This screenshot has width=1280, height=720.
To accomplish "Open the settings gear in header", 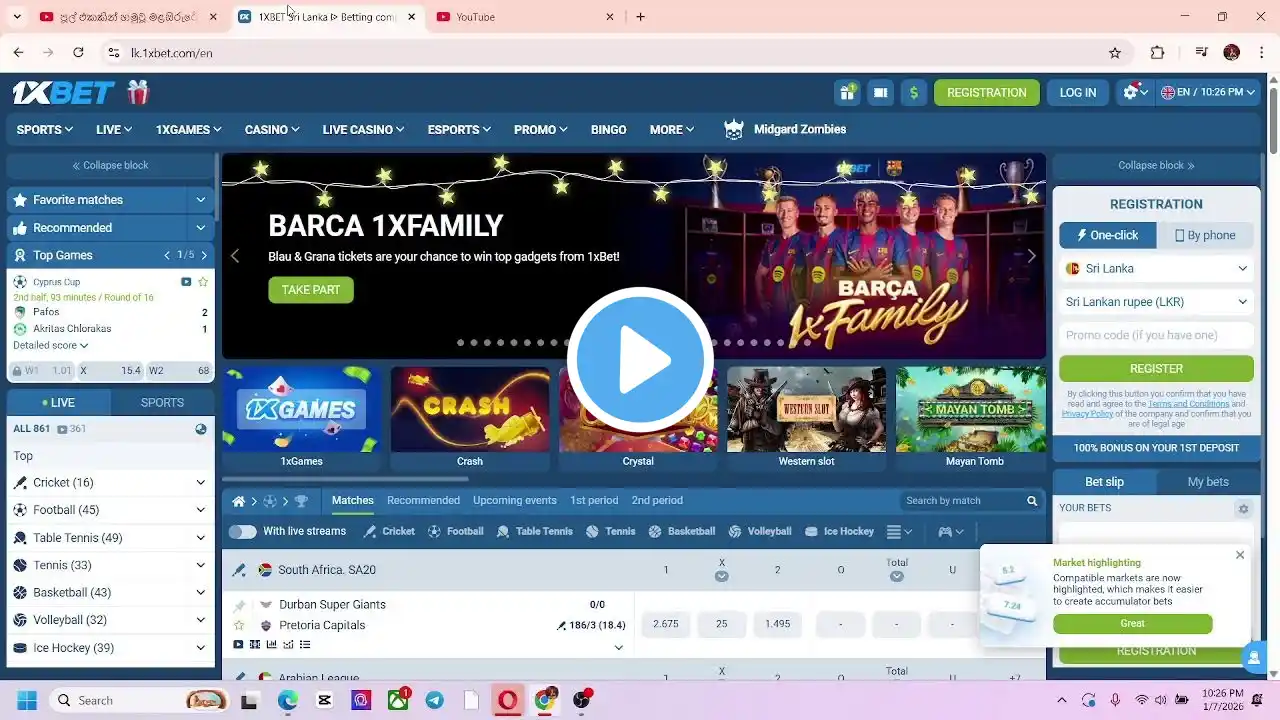I will point(1131,92).
